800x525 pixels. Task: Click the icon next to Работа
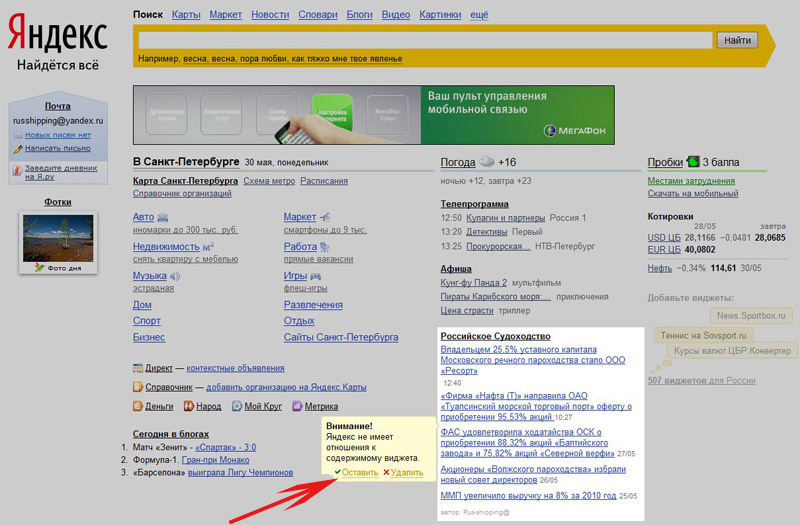pos(324,247)
